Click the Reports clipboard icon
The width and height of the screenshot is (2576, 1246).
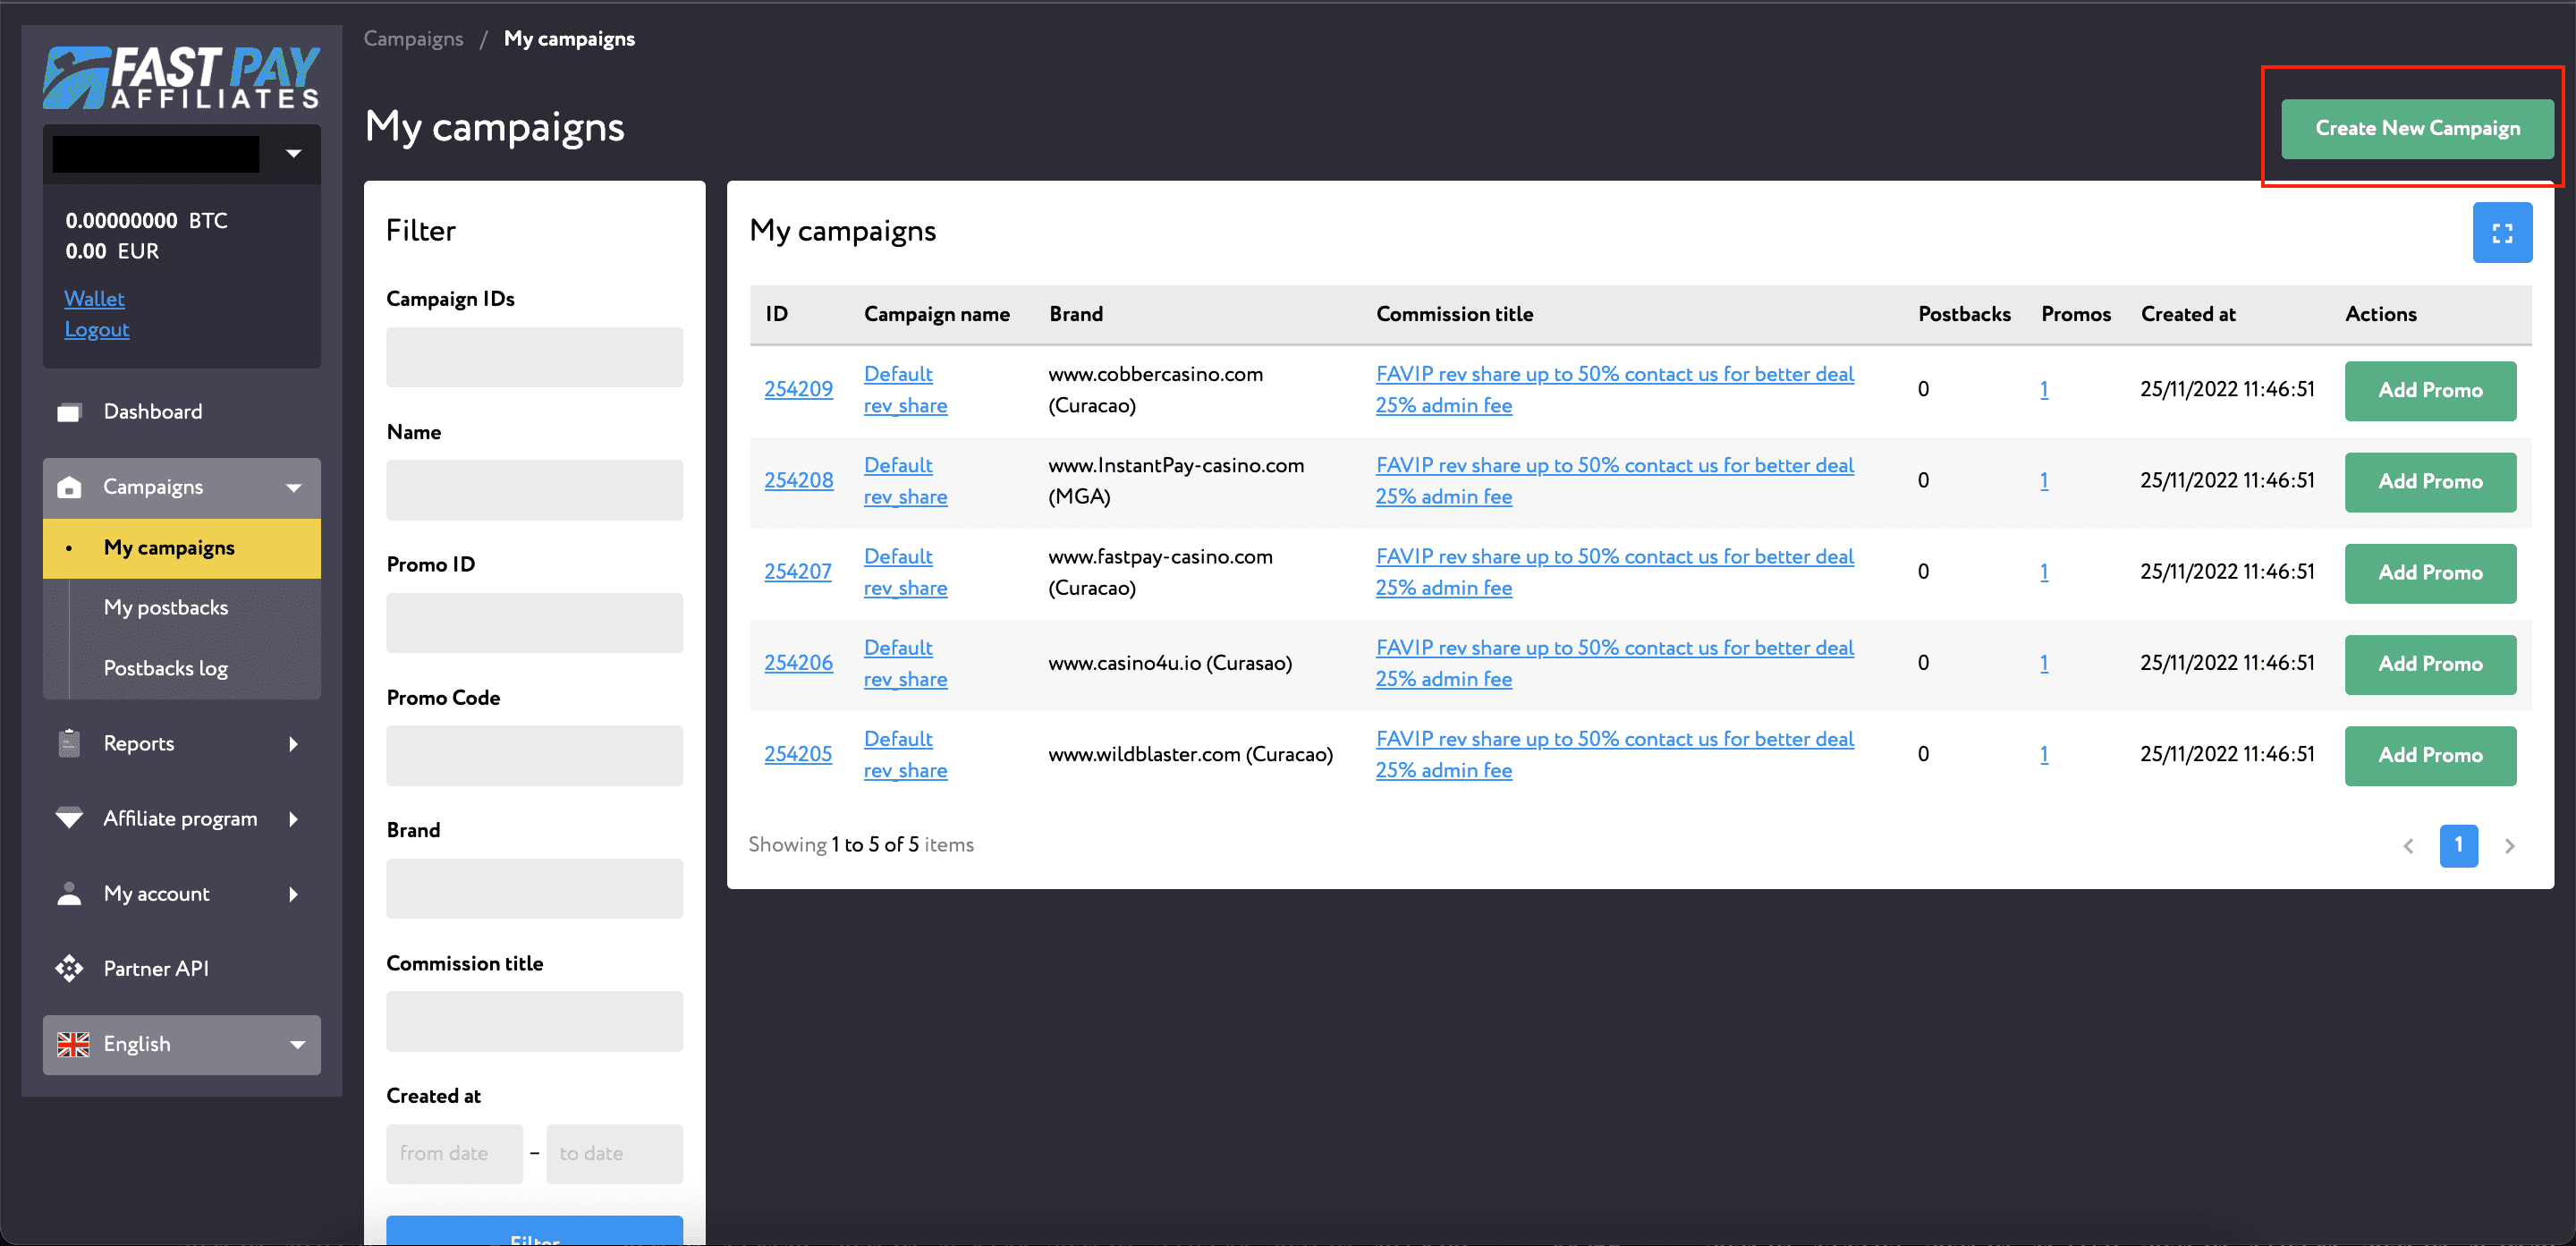point(69,743)
